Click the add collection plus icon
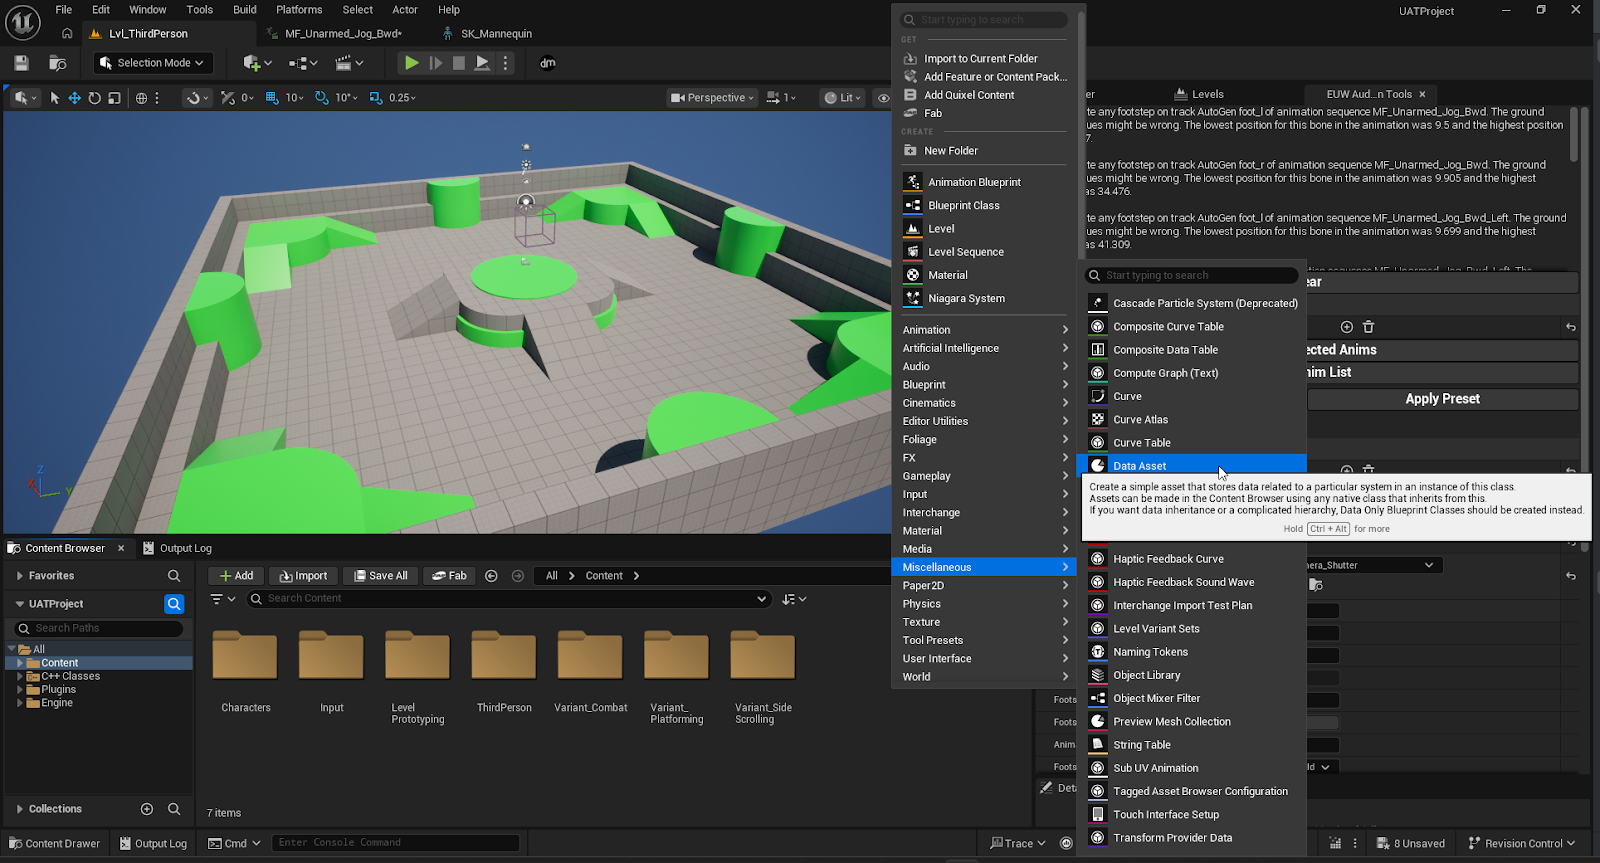The height and width of the screenshot is (863, 1600). (147, 809)
